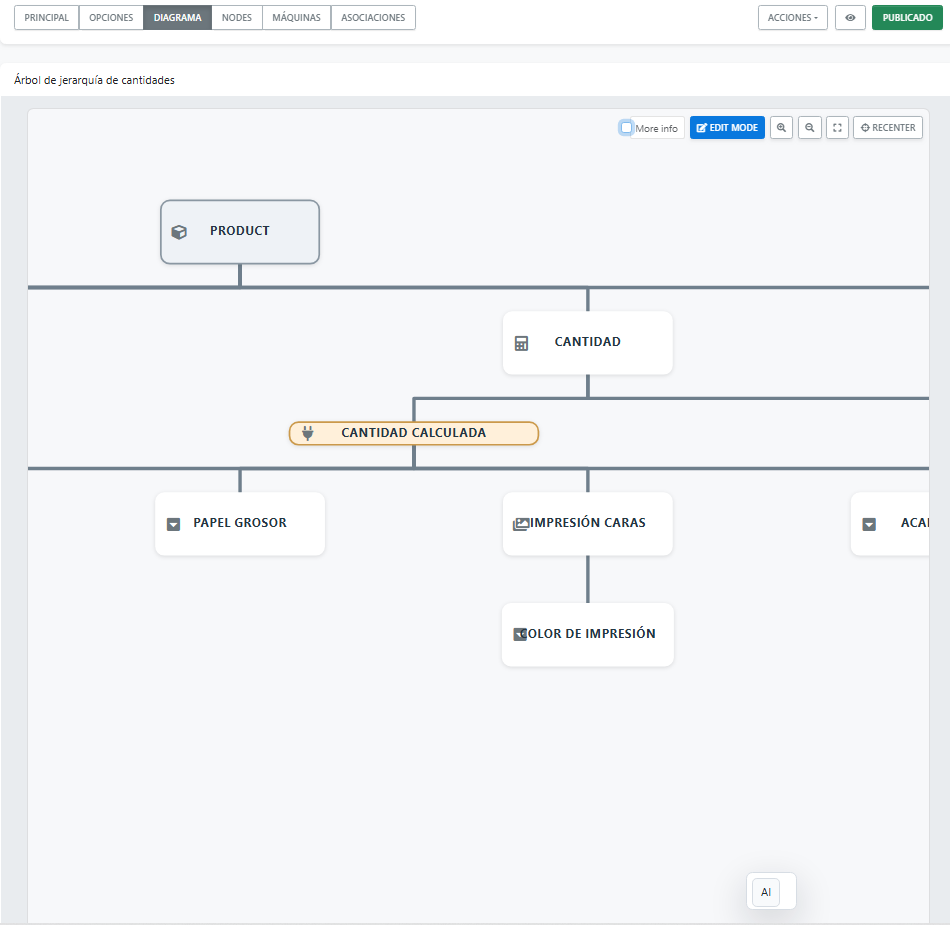The width and height of the screenshot is (950, 925).
Task: Go to the NODES tab
Action: 237,18
